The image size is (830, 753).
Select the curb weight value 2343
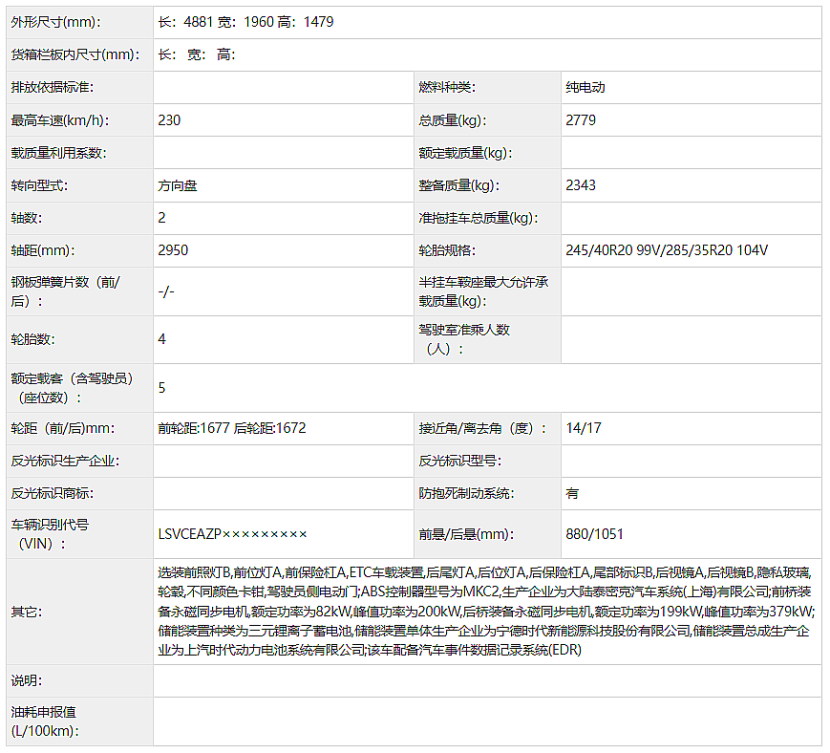point(581,185)
